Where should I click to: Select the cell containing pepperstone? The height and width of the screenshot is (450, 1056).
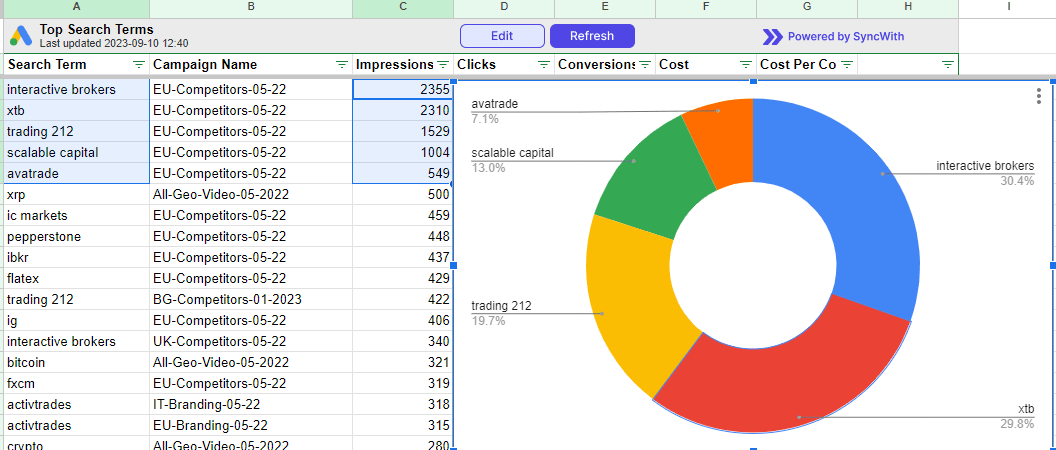[x=44, y=237]
